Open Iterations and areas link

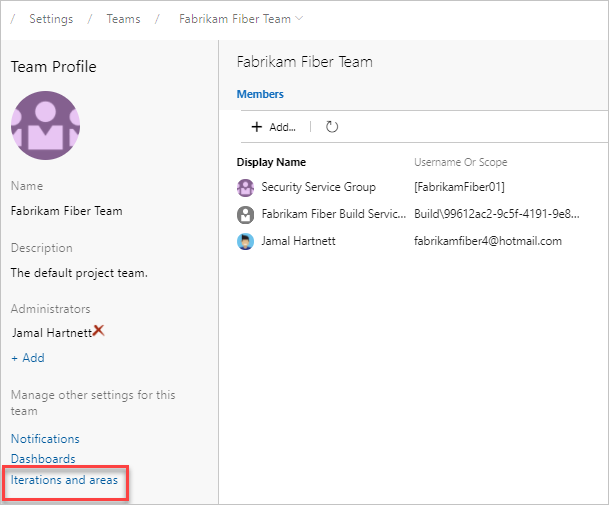click(64, 480)
